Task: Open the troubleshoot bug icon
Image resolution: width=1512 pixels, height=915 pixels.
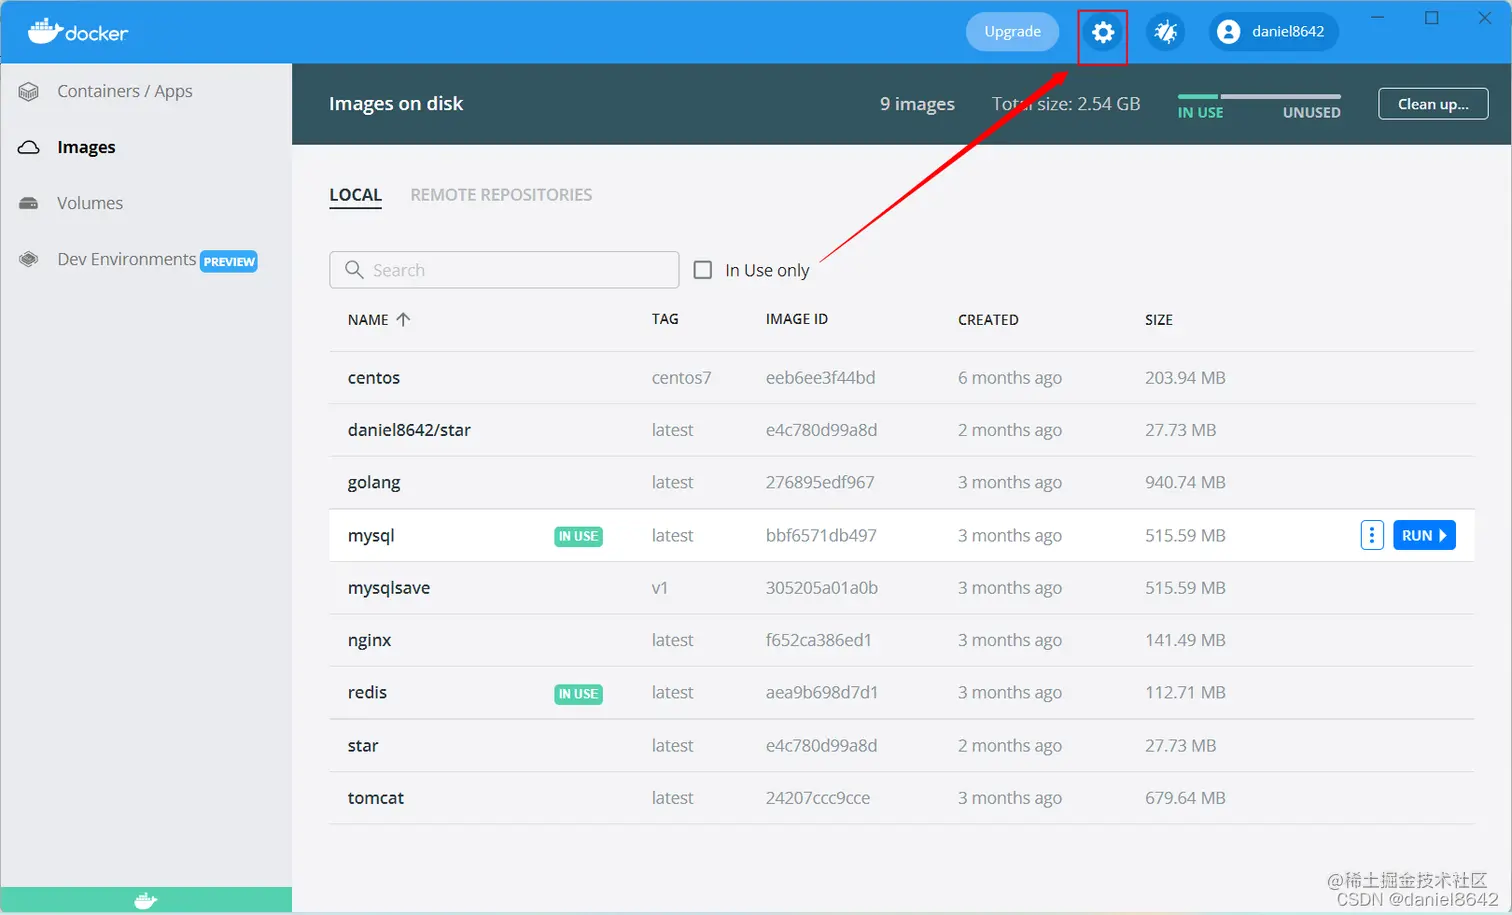Action: pos(1165,32)
